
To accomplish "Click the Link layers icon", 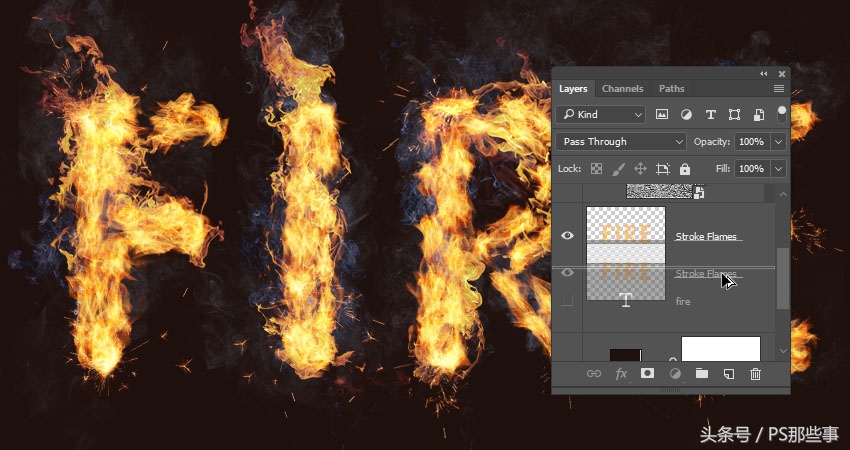I will click(594, 374).
